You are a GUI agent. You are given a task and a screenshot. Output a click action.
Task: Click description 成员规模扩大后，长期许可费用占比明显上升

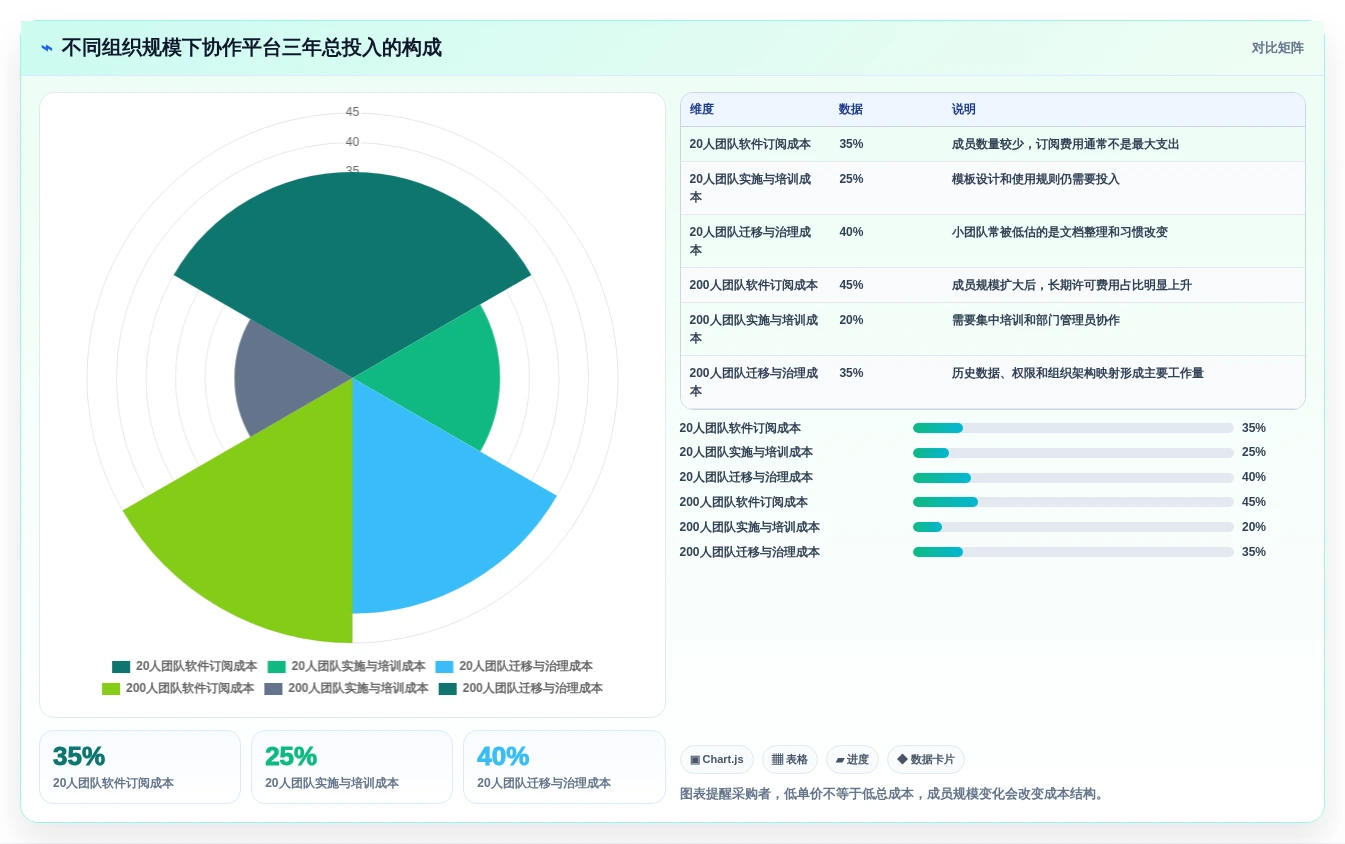pos(1071,285)
